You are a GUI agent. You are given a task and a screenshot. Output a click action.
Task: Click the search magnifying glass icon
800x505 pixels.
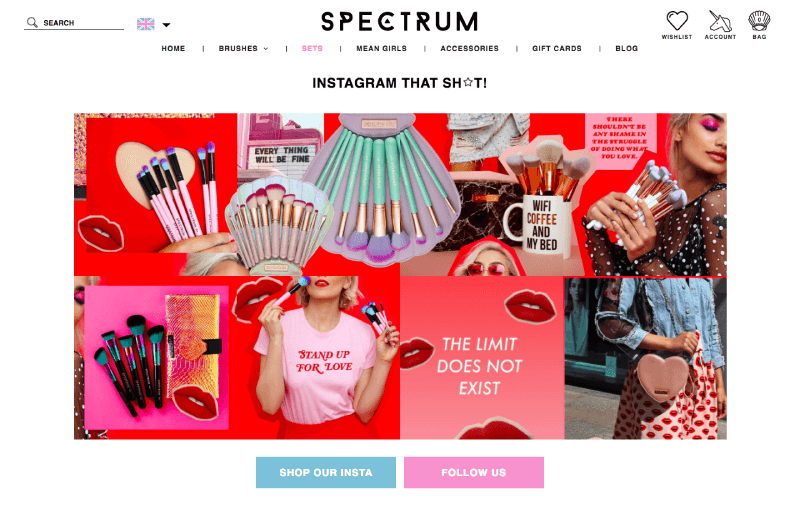tap(32, 22)
